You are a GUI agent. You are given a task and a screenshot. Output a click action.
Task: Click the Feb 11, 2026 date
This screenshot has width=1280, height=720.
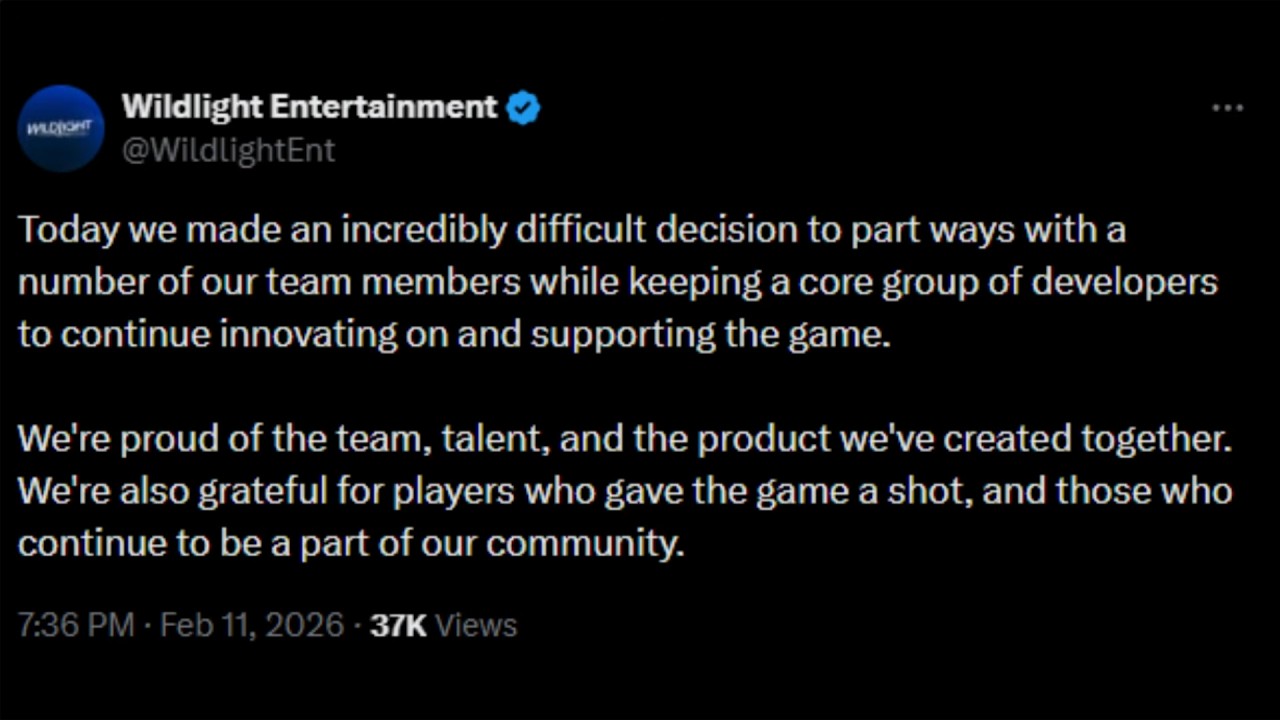(252, 625)
